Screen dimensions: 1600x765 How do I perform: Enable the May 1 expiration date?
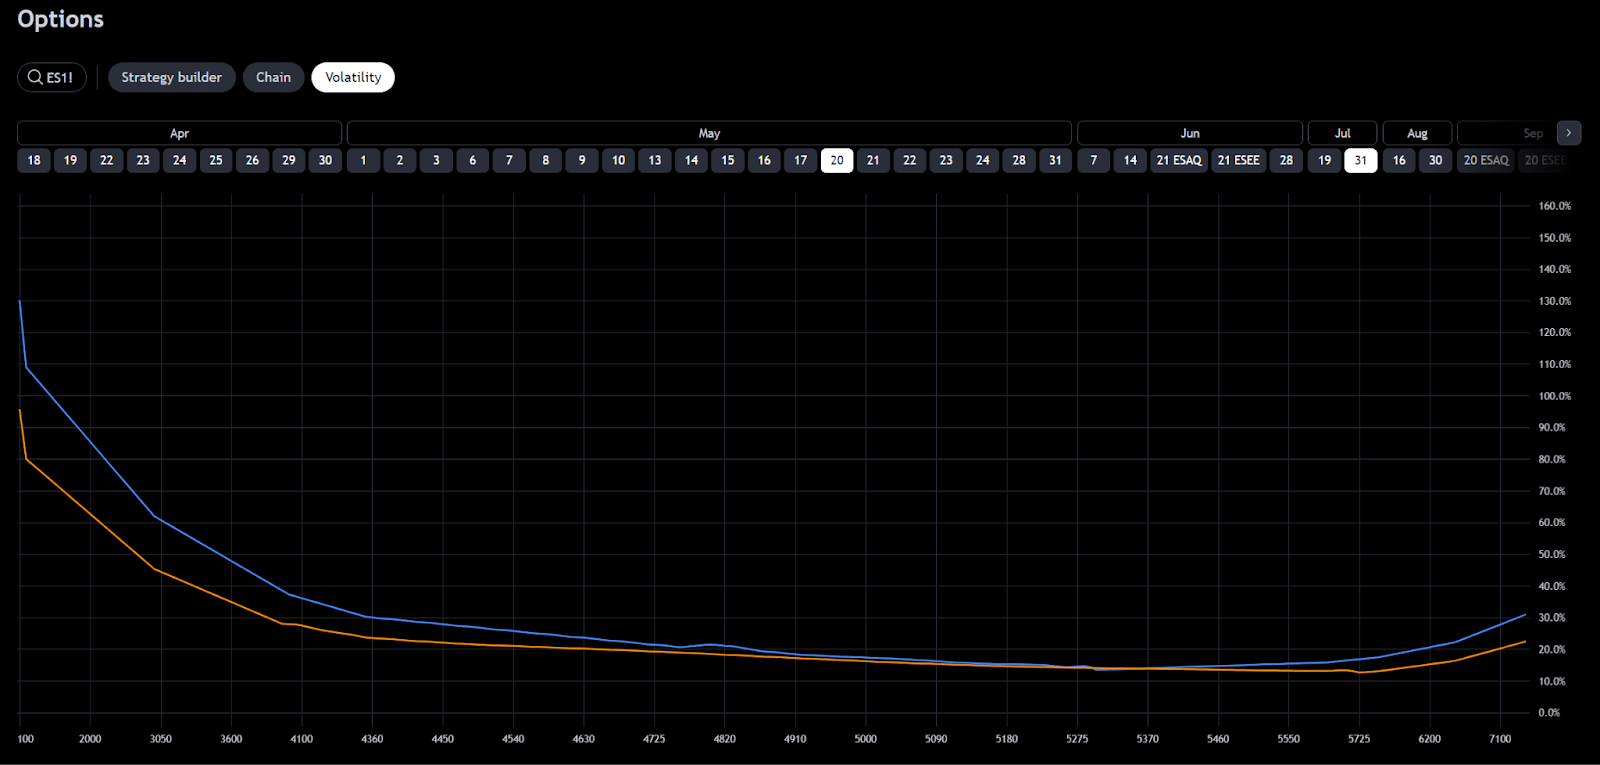point(363,160)
